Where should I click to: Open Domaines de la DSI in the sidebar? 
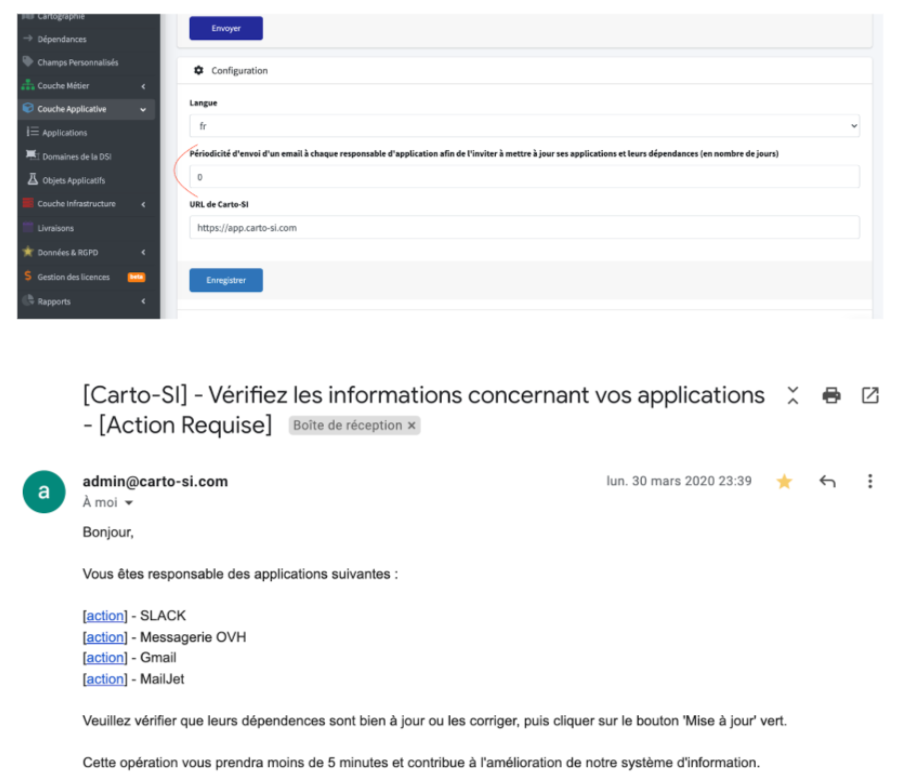76,156
